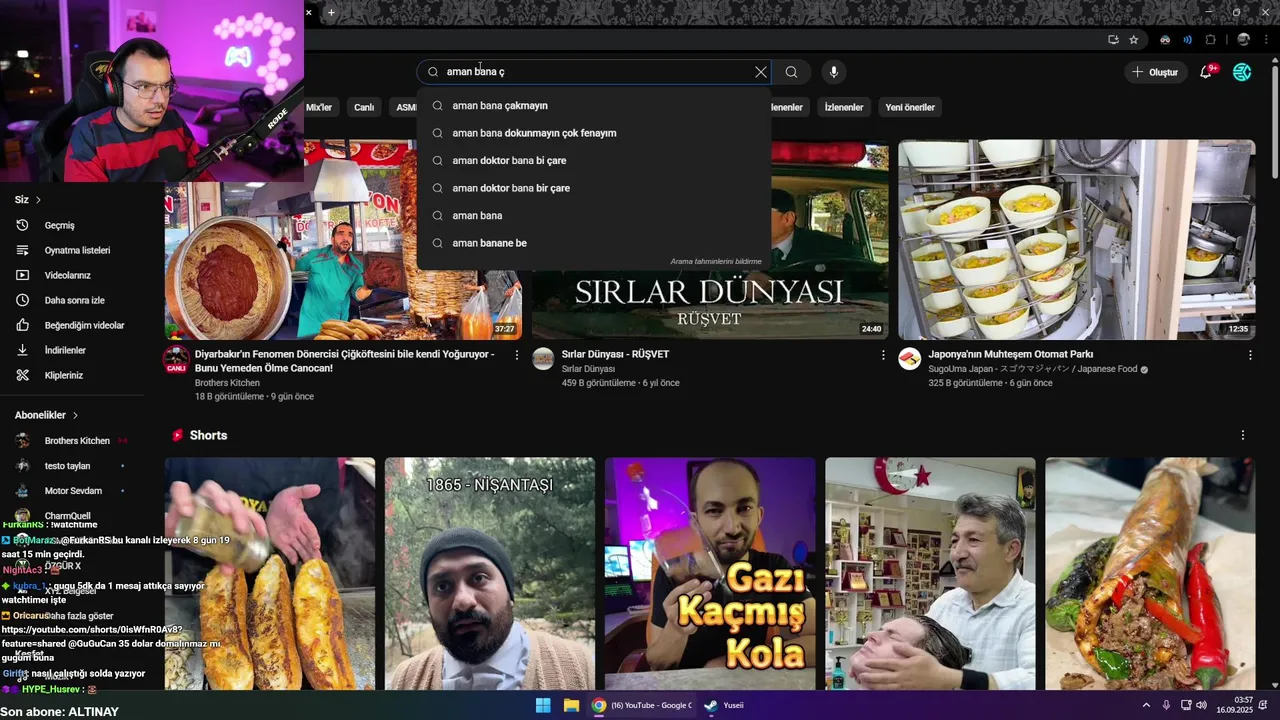
Task: Open the account avatar menu
Action: pos(1242,72)
